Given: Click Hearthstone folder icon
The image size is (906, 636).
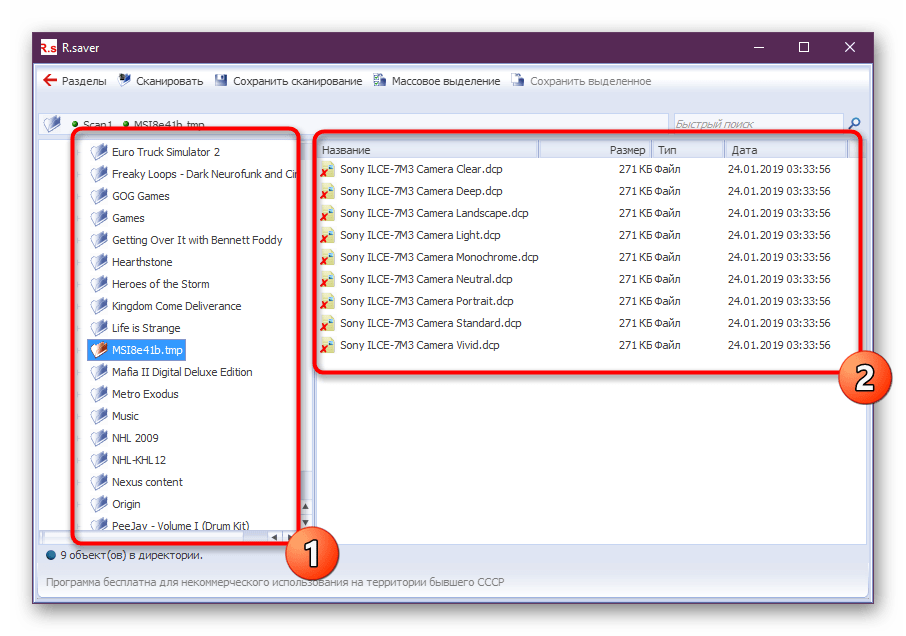Looking at the screenshot, I should (99, 261).
